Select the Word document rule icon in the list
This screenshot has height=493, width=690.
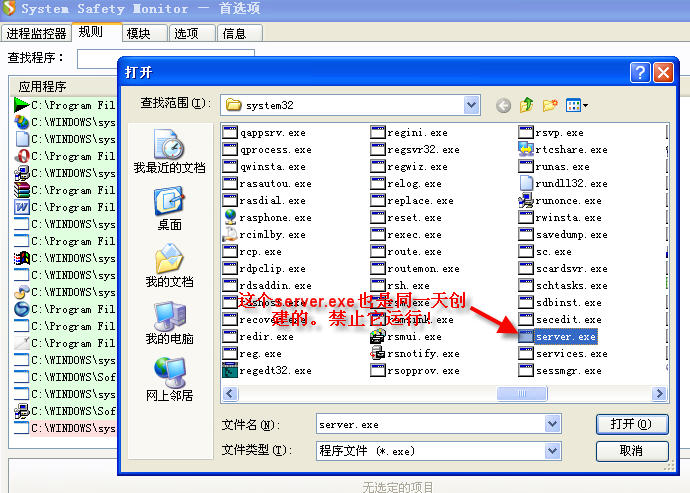tap(22, 207)
